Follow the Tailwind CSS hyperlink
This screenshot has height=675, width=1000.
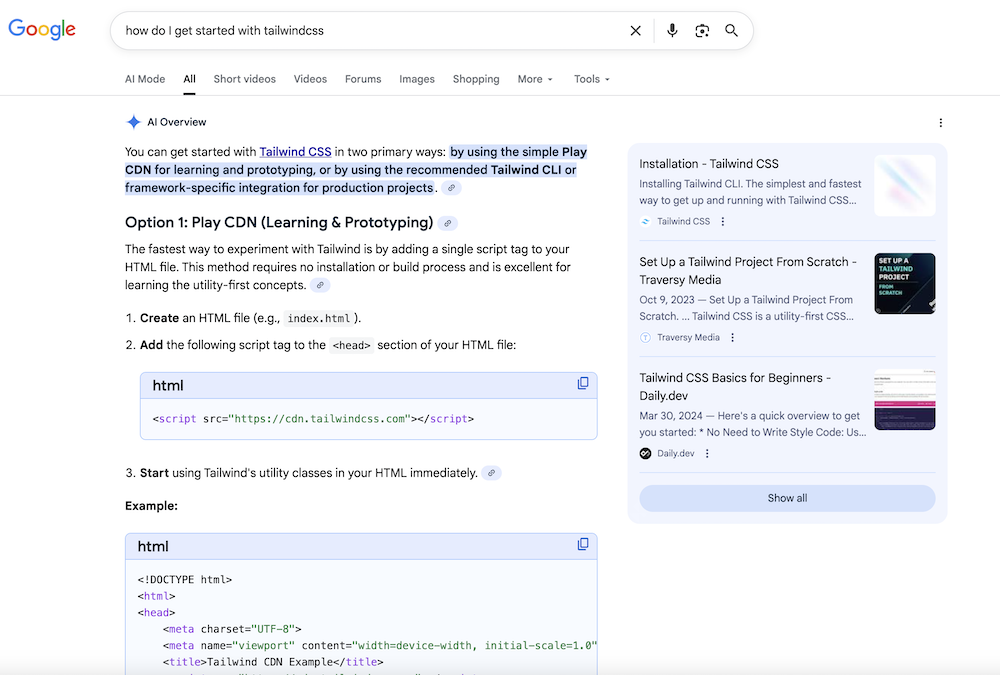pos(295,152)
